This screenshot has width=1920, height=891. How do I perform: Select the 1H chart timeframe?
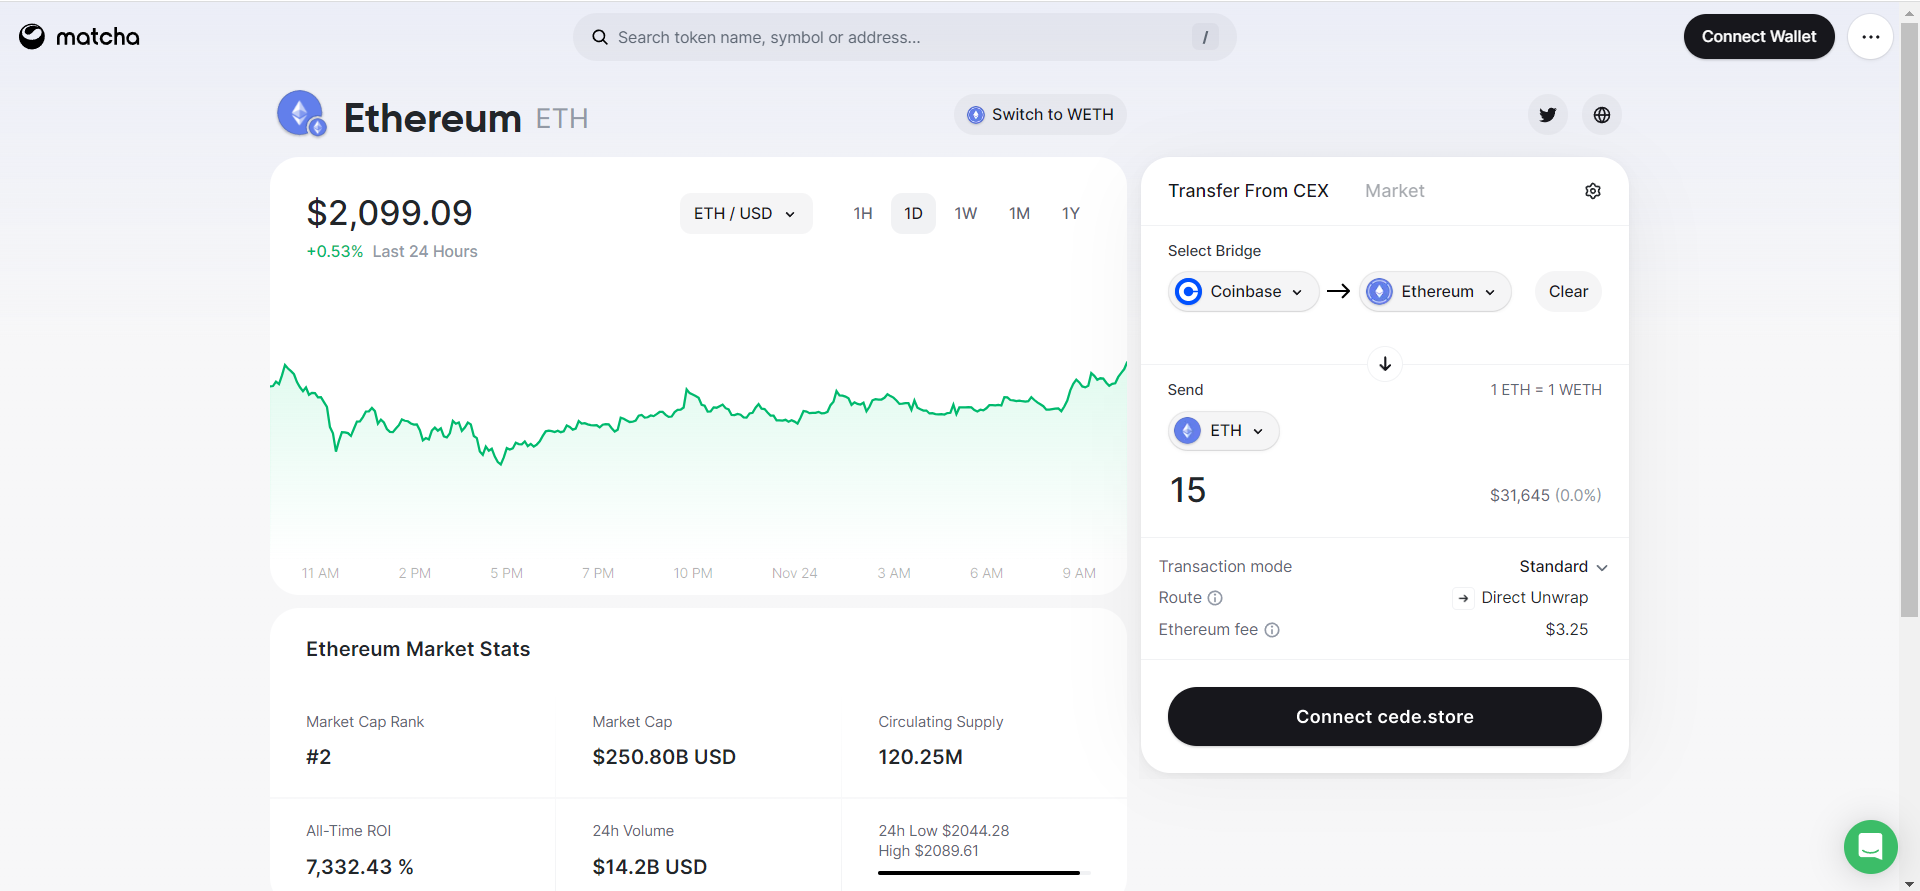[x=862, y=214]
